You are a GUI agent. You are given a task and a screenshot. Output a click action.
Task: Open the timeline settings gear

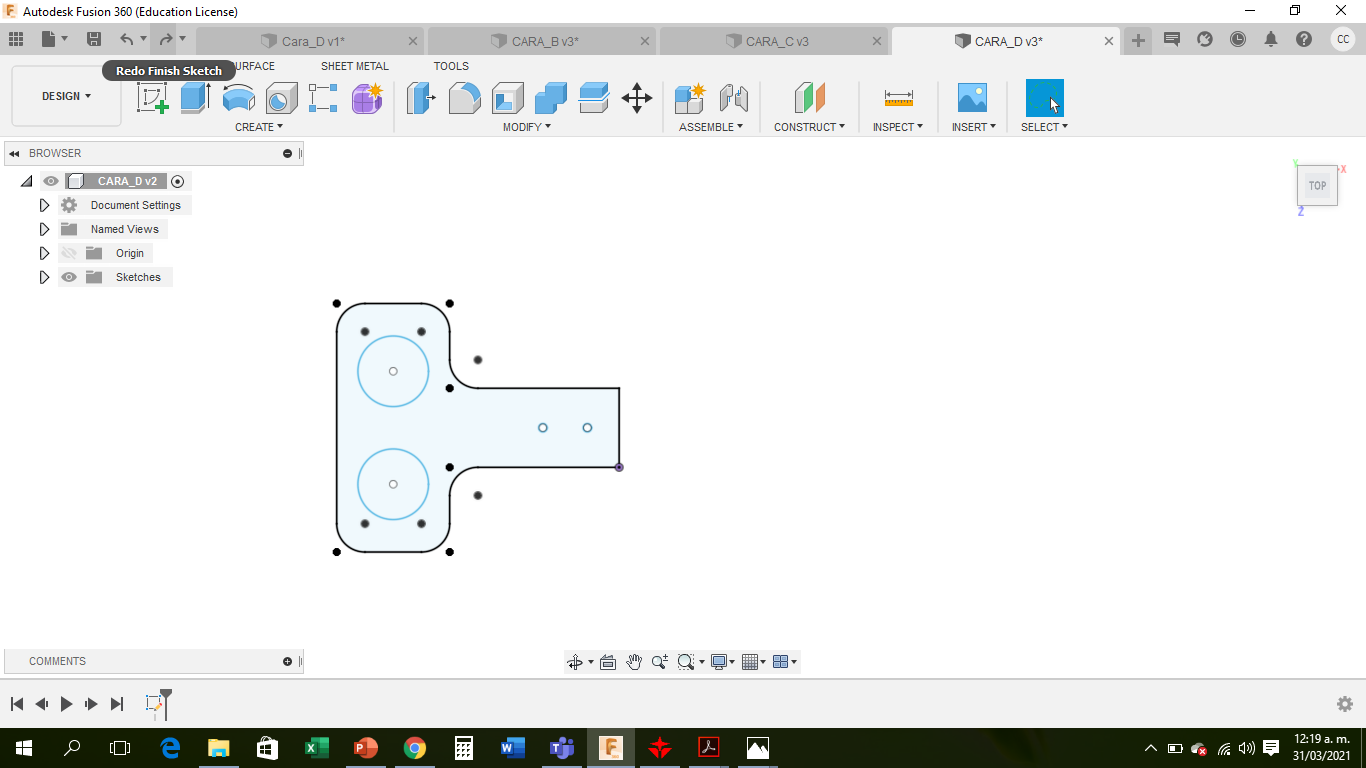[x=1345, y=704]
